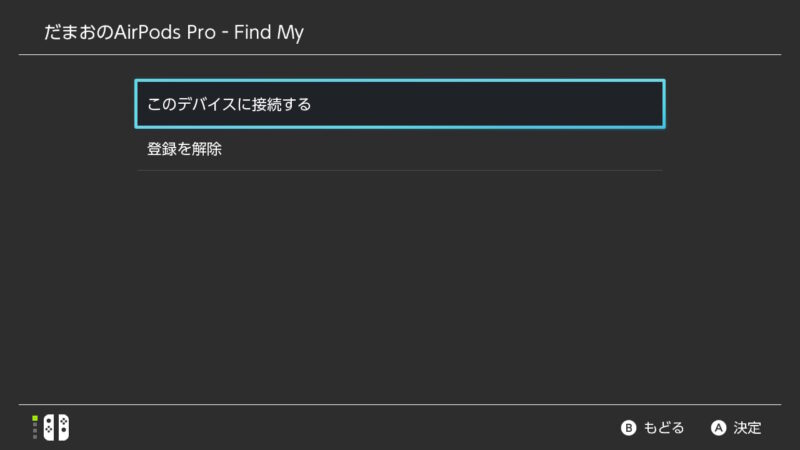Click the green player indicator light

[x=35, y=418]
